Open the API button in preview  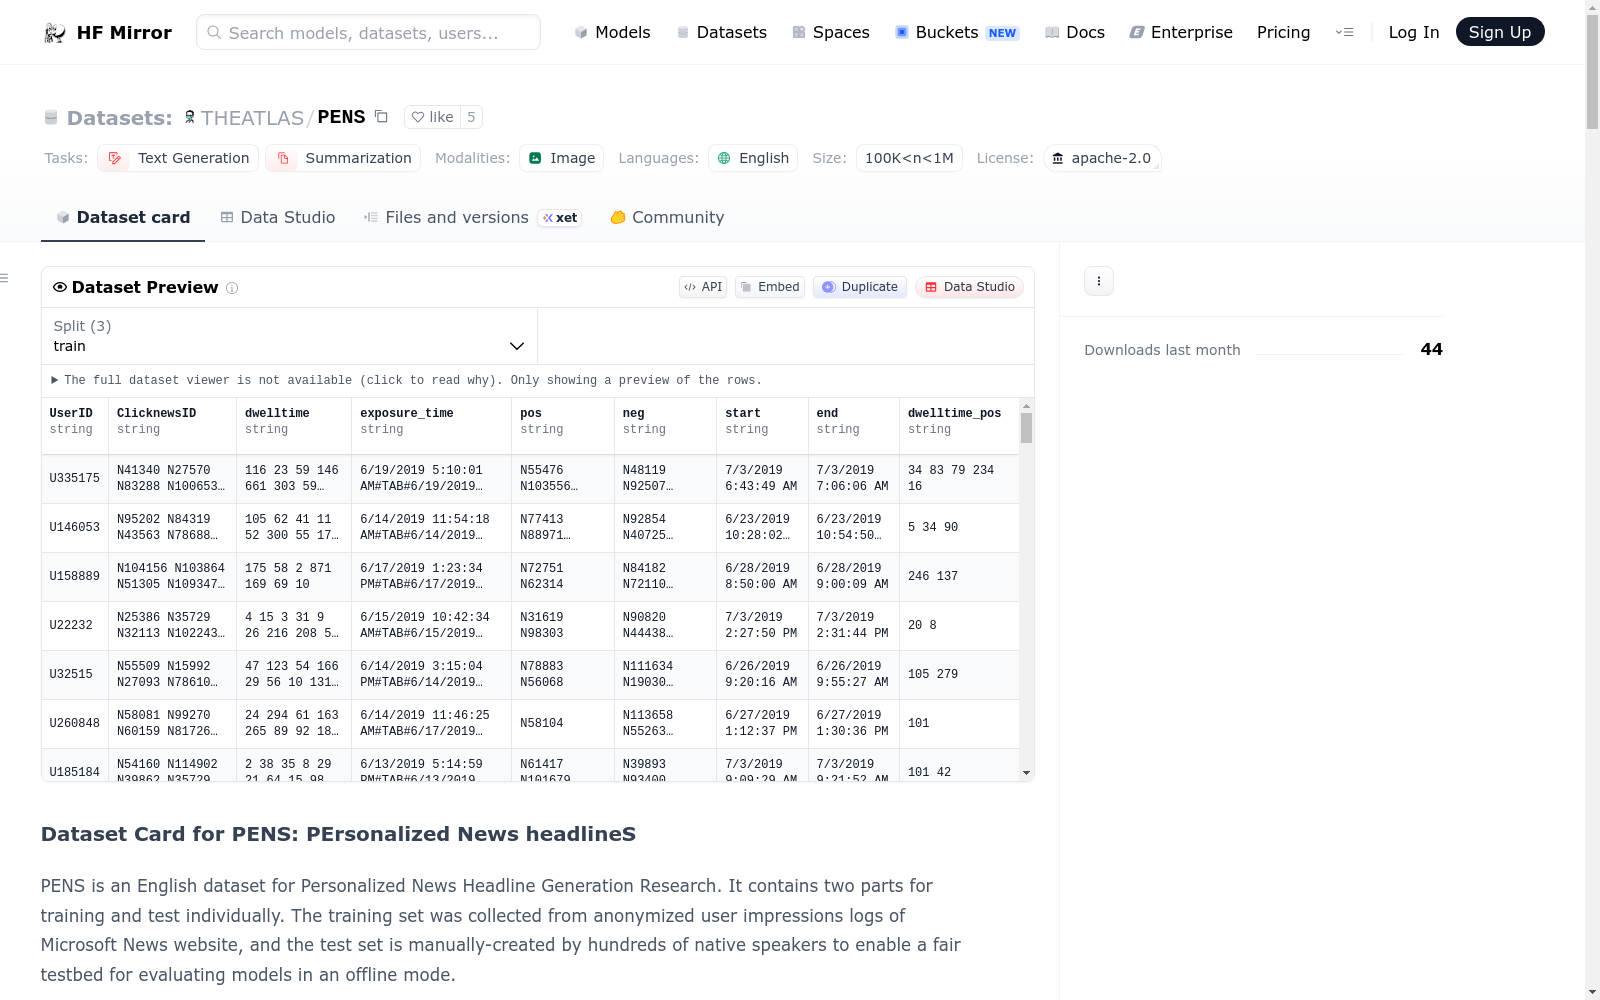tap(703, 287)
